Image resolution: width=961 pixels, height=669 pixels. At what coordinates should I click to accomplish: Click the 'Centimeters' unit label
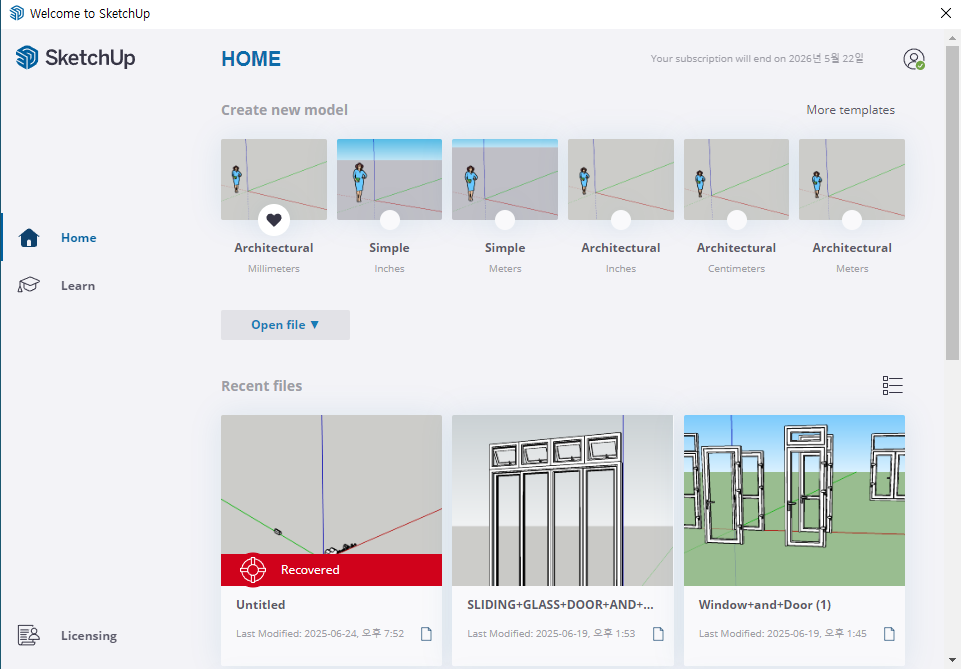(737, 268)
